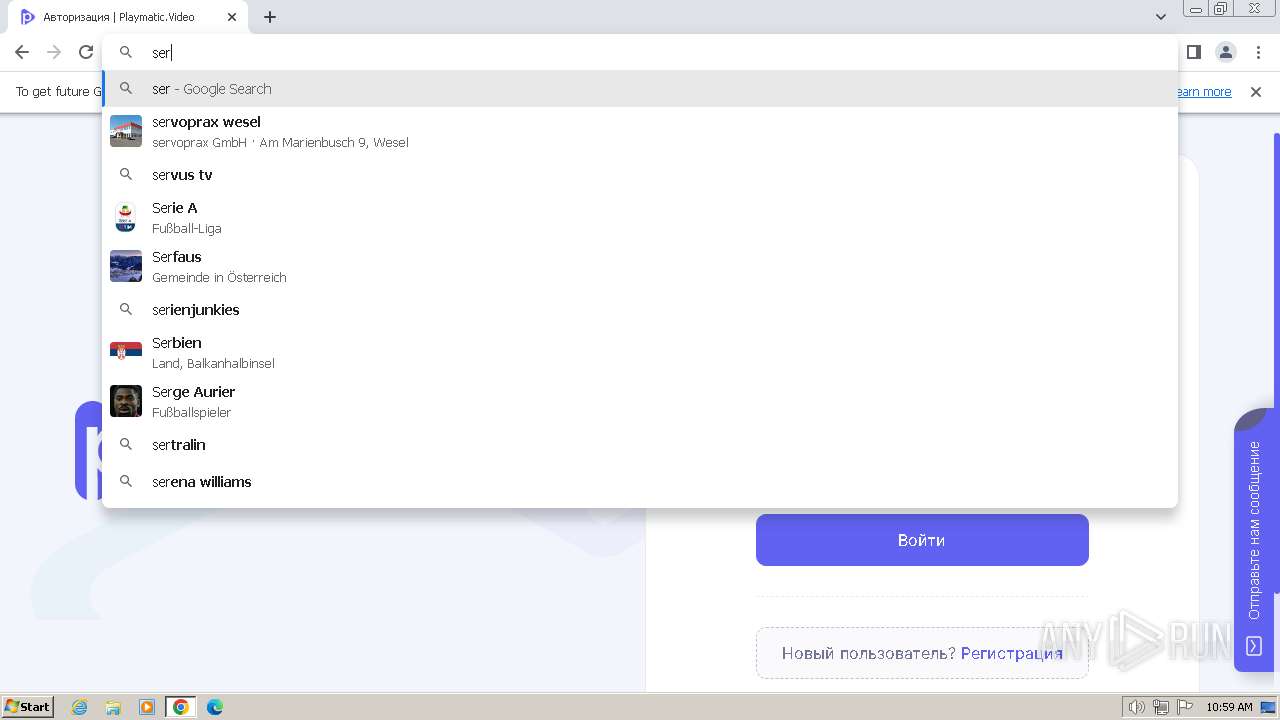Pick 'Serbien' Land suggestion
The height and width of the screenshot is (720, 1280).
coord(640,352)
